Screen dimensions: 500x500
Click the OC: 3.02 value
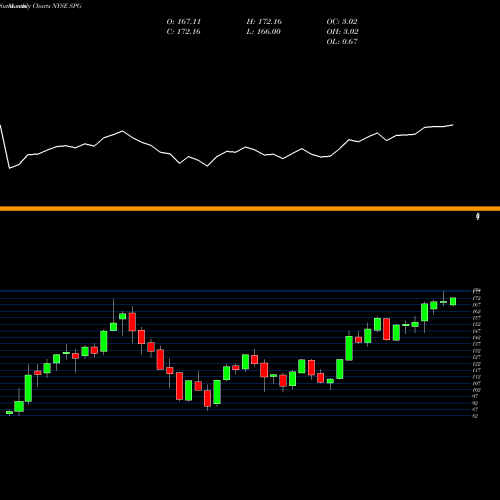[x=342, y=22]
